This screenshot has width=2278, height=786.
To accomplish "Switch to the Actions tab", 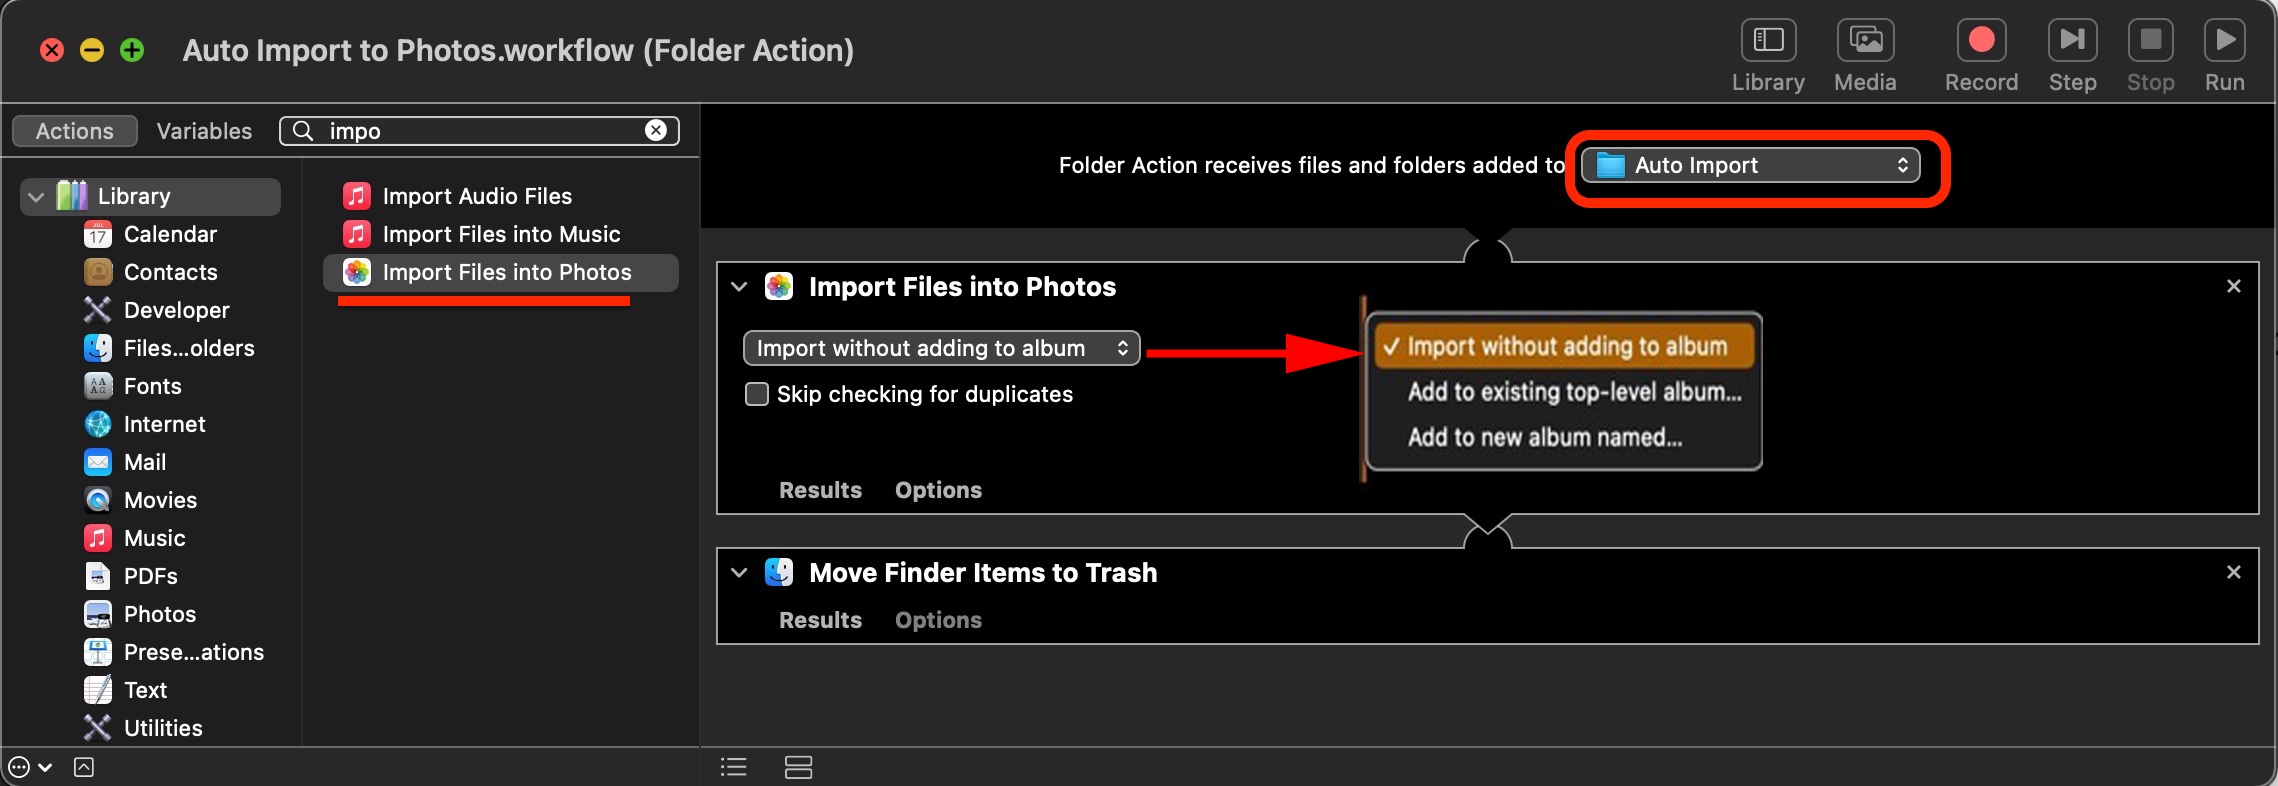I will point(73,130).
